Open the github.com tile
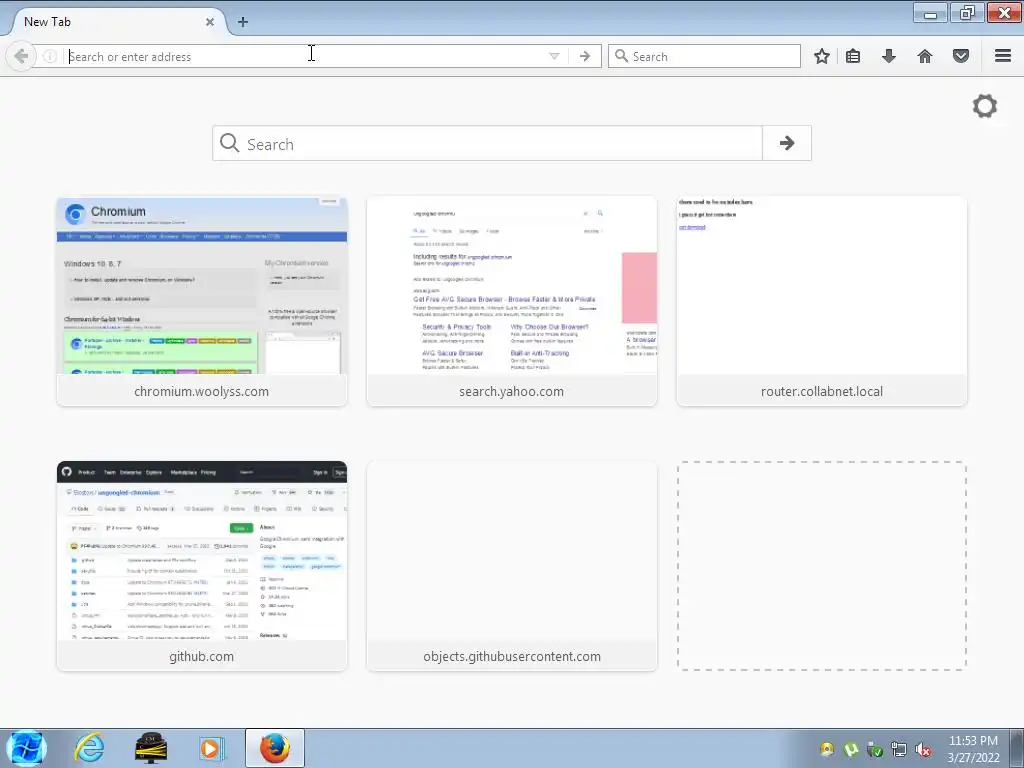Screen dimensions: 1024x768 click(x=202, y=566)
